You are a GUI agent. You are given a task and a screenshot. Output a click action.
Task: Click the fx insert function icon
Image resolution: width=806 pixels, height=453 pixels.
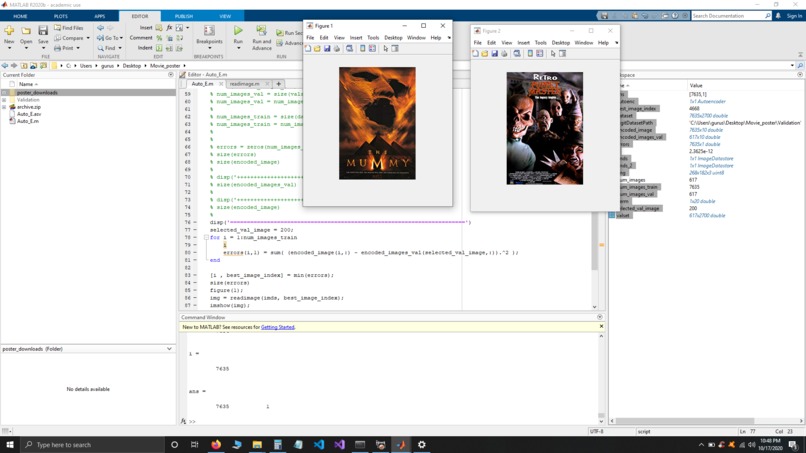[x=169, y=28]
